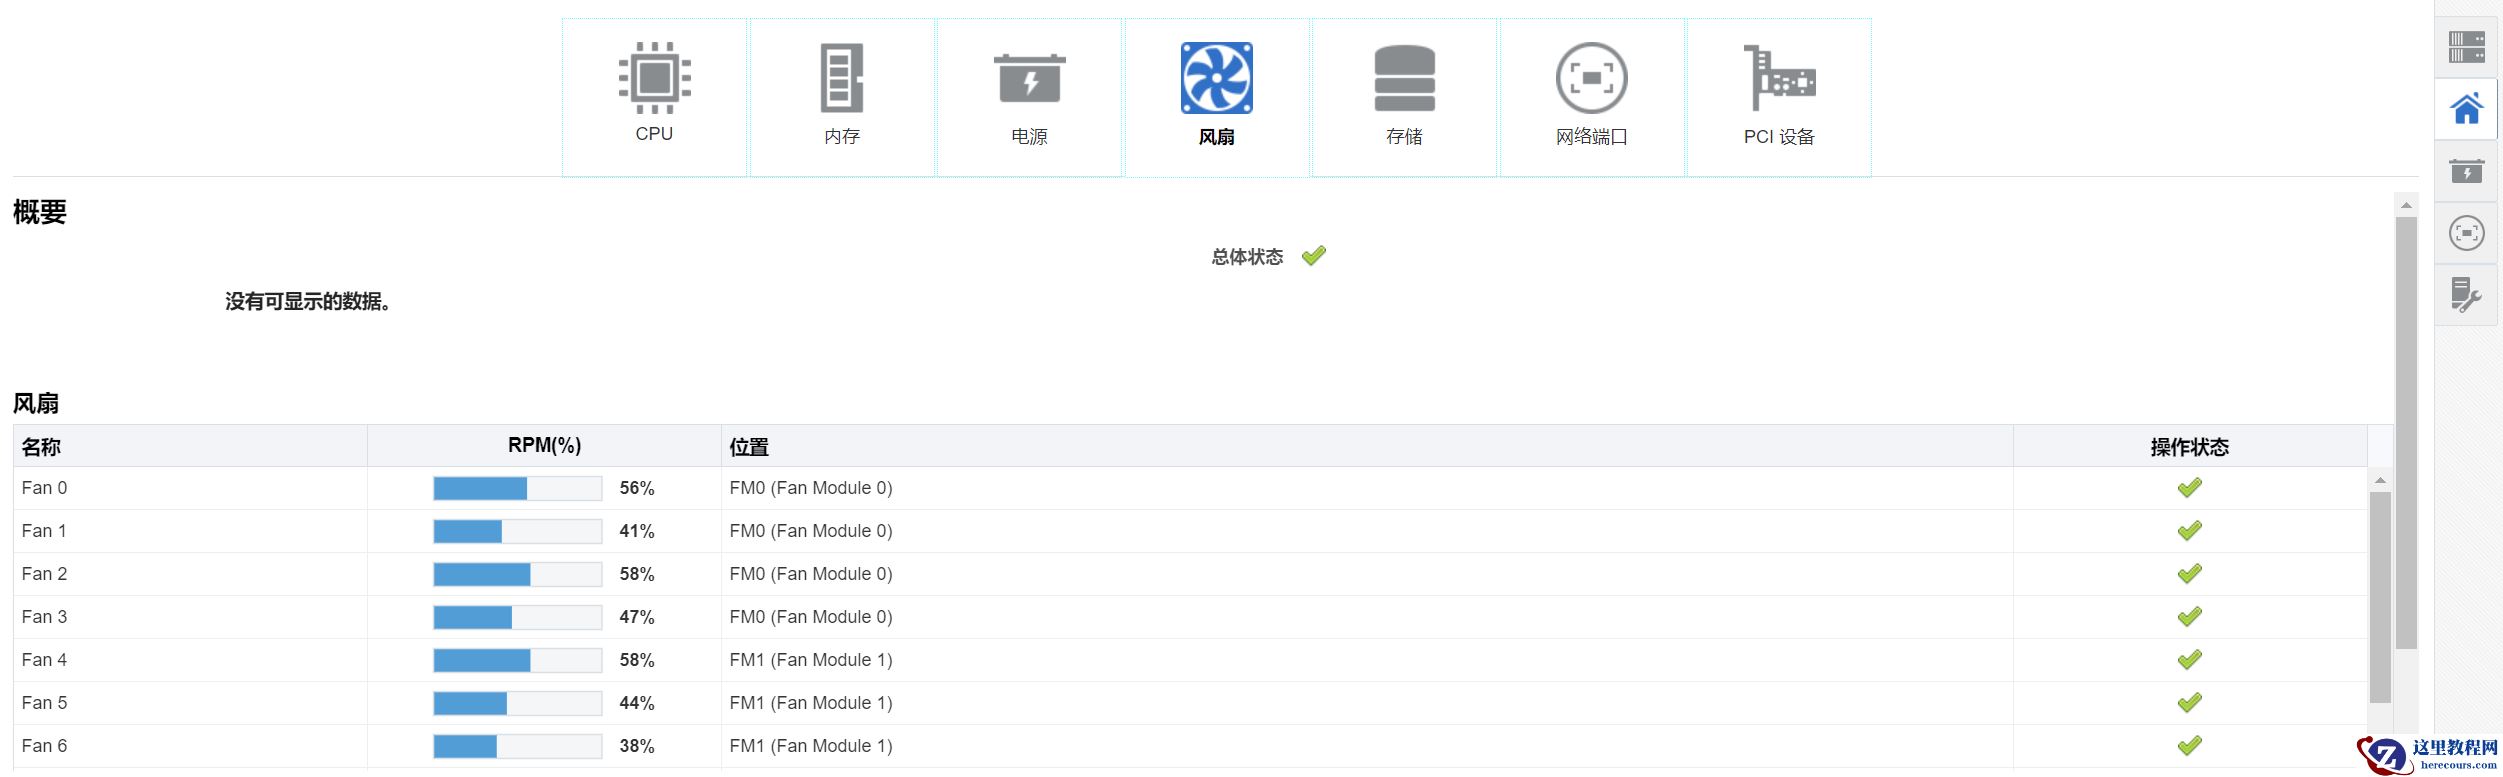The width and height of the screenshot is (2503, 777).
Task: Click the page scrollbar up arrow
Action: [x=2406, y=205]
